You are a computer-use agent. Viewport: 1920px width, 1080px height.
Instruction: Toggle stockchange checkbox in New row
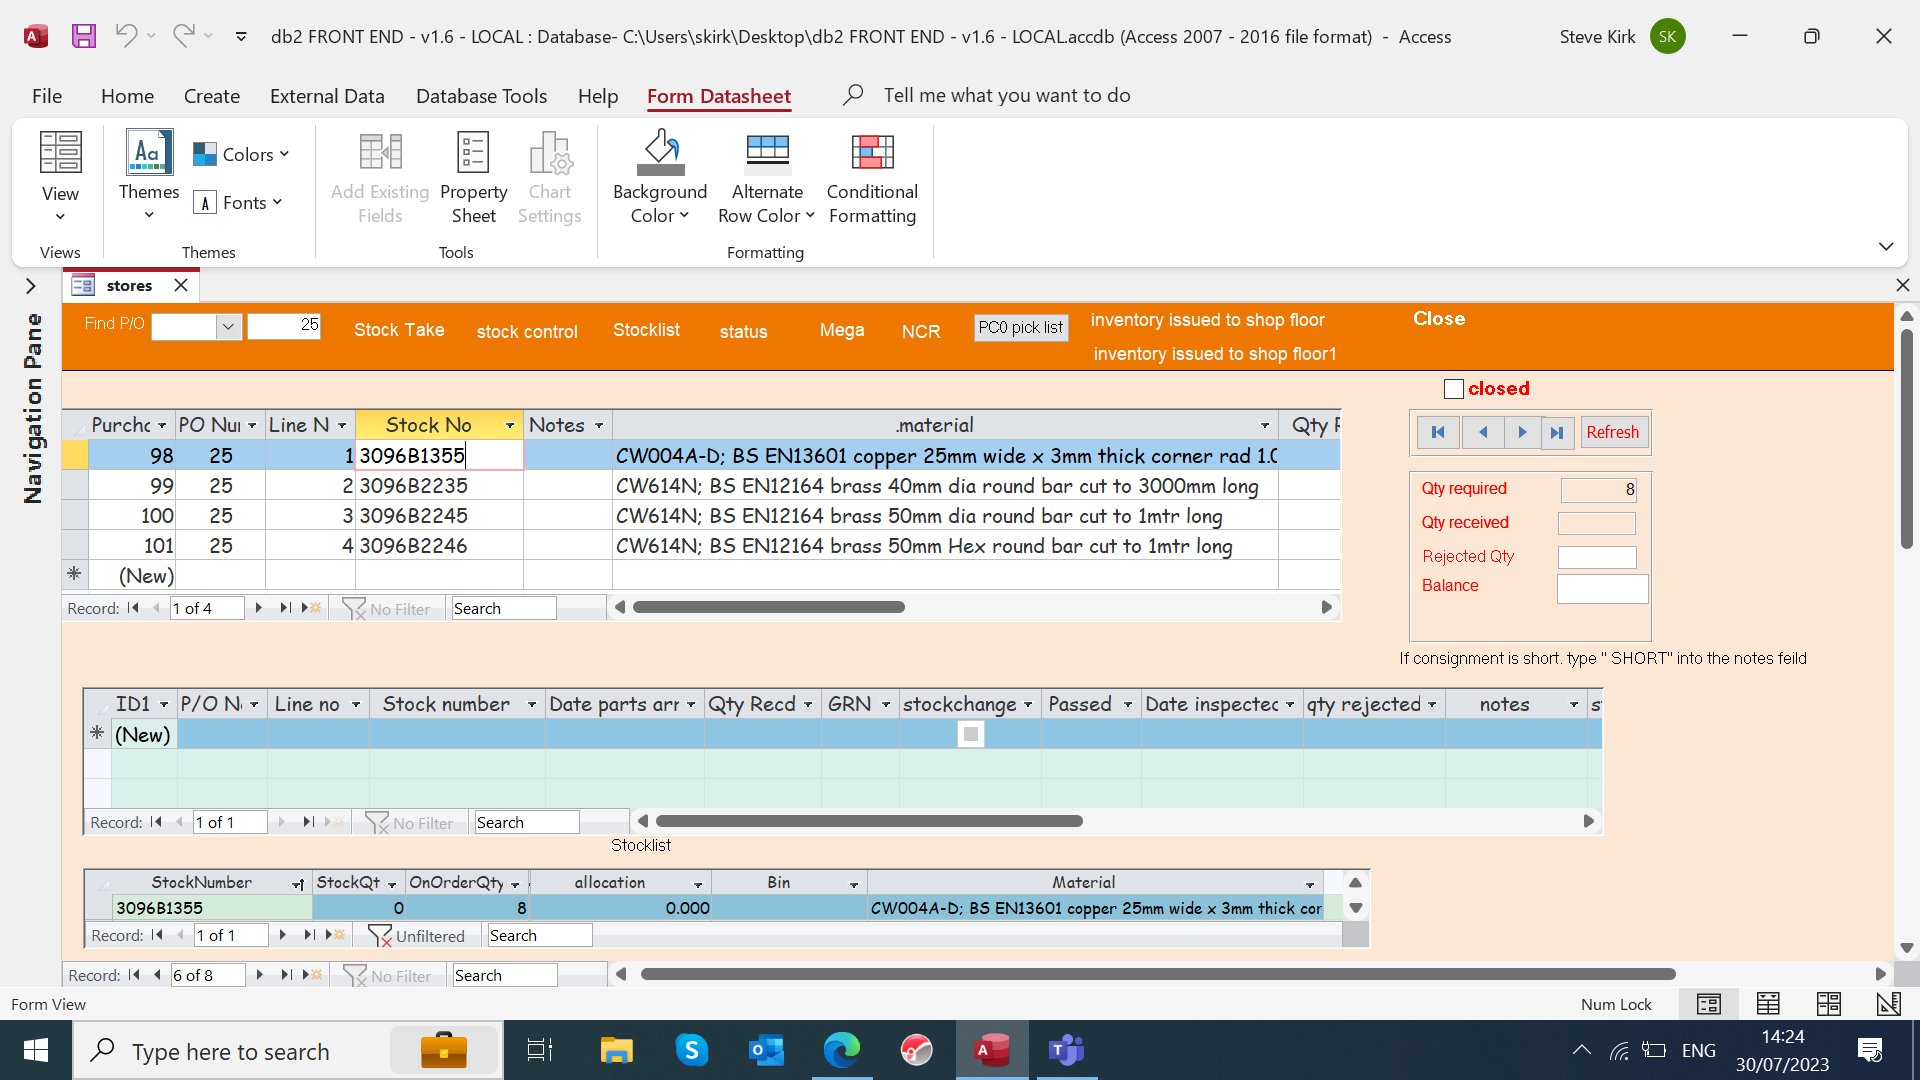click(x=970, y=734)
